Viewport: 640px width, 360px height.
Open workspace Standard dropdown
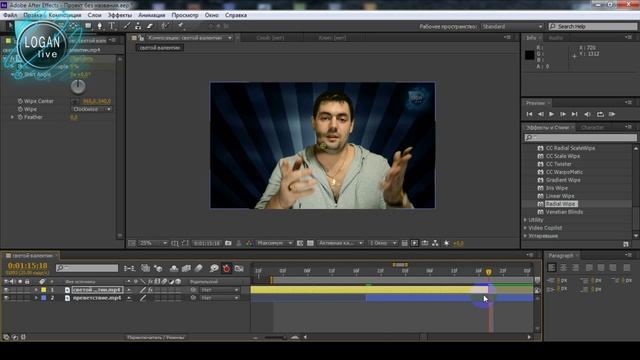pos(512,26)
